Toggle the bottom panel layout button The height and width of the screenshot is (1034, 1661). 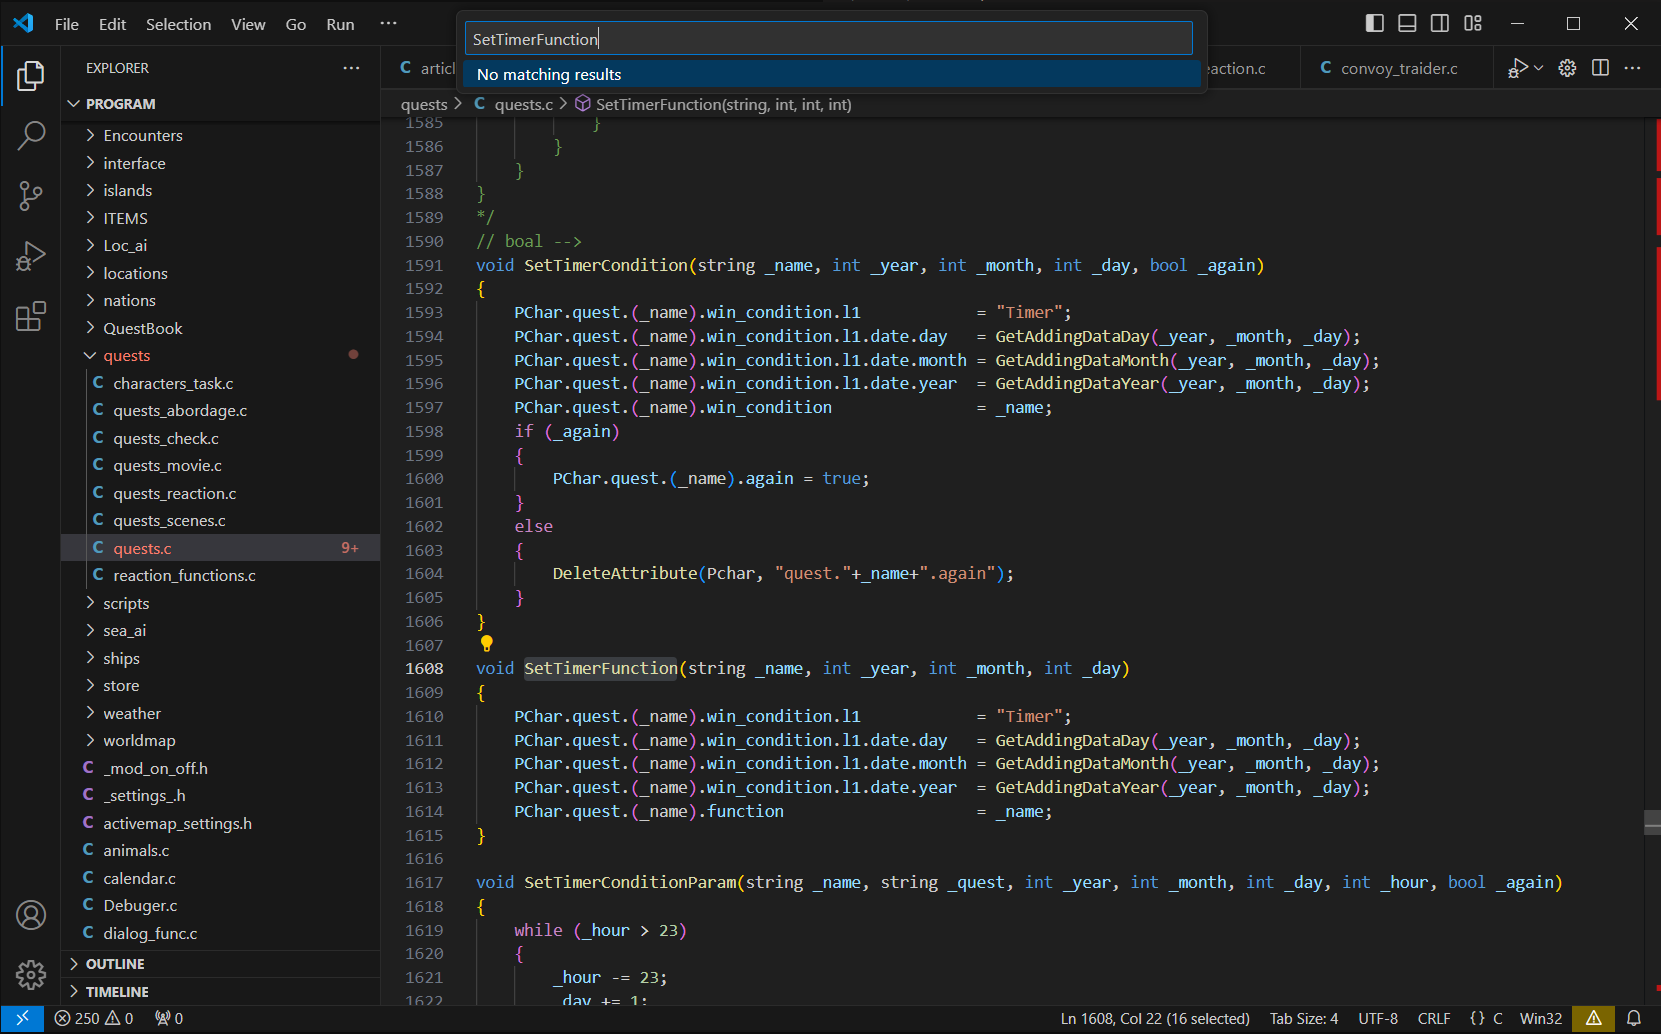[1407, 23]
